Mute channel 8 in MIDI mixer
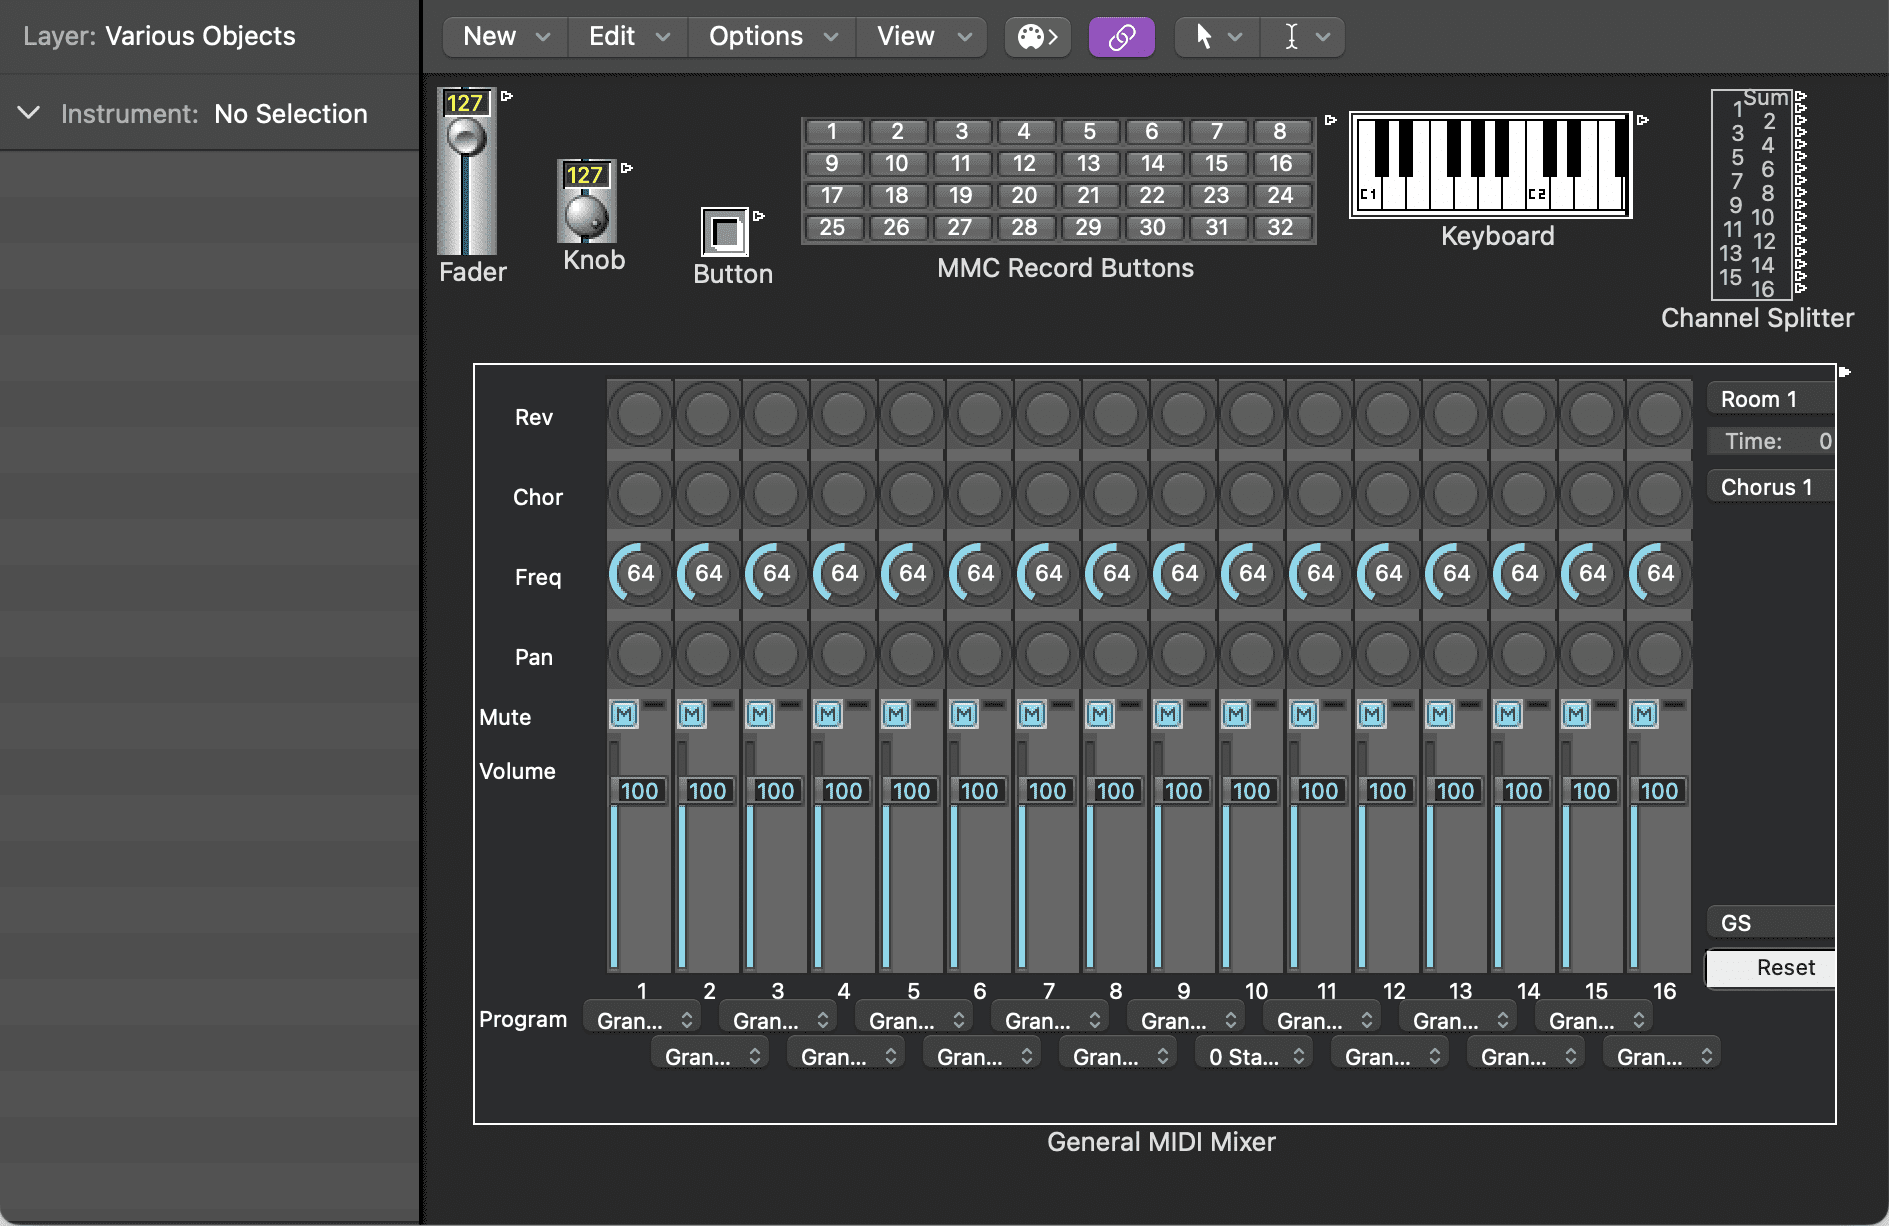This screenshot has height=1226, width=1889. point(1100,714)
